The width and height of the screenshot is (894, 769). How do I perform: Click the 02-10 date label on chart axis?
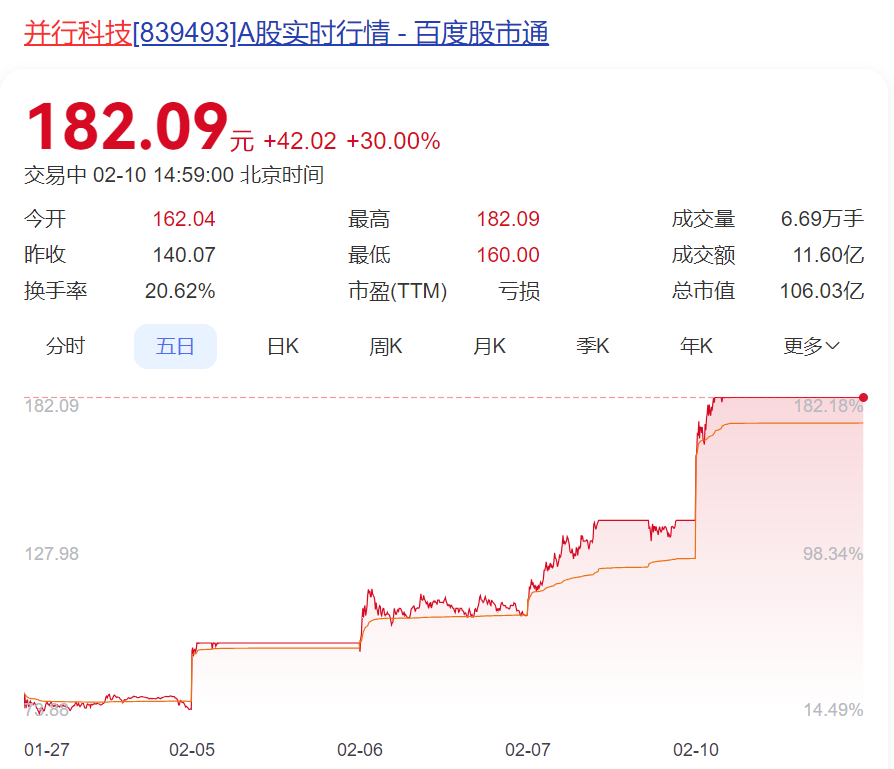click(696, 750)
